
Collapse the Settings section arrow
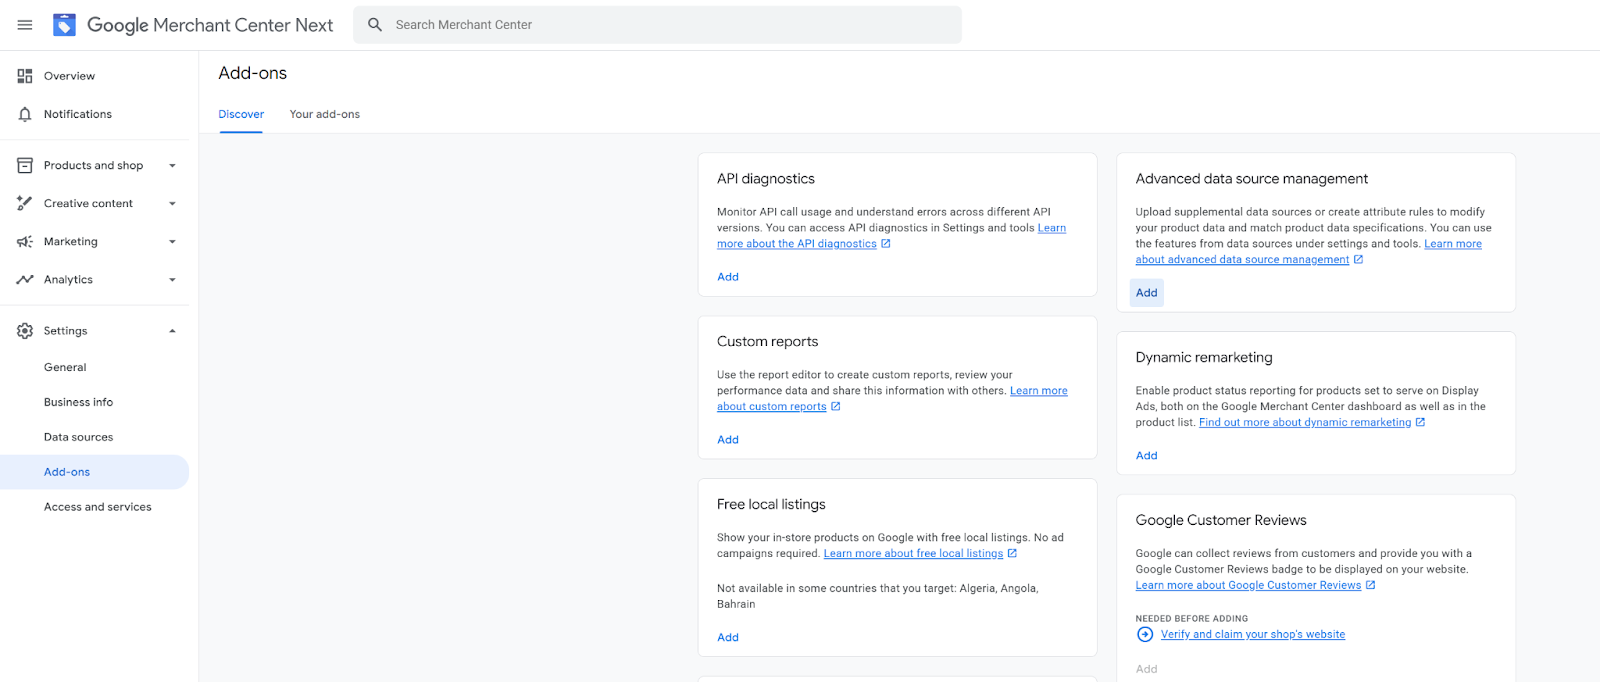[172, 331]
